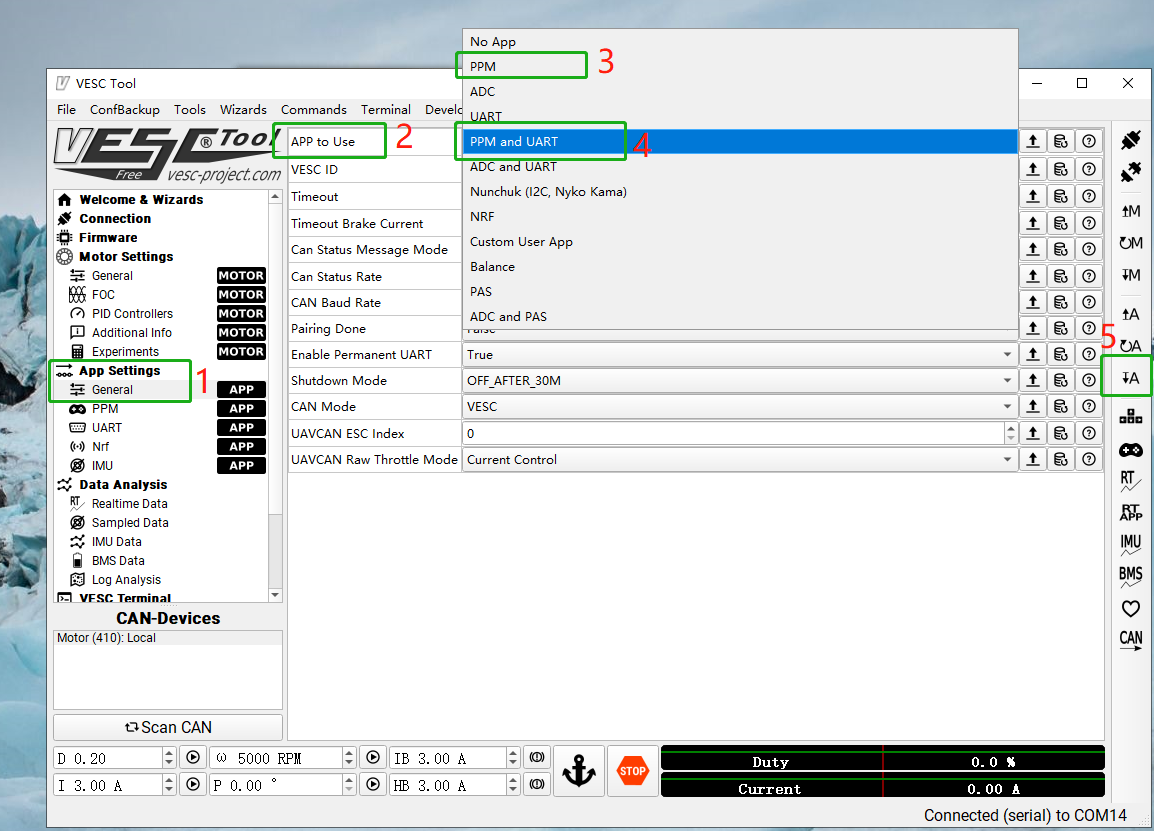Read motor configuration with the ↑M icon
Screen dimensions: 1154x831
click(1130, 211)
